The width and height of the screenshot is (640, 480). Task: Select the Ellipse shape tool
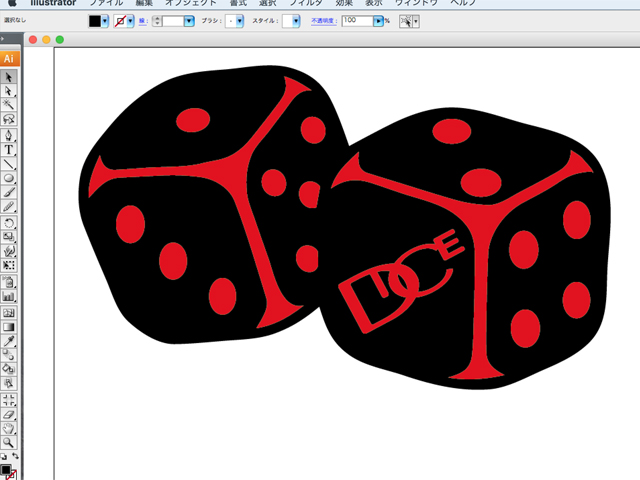(x=9, y=178)
